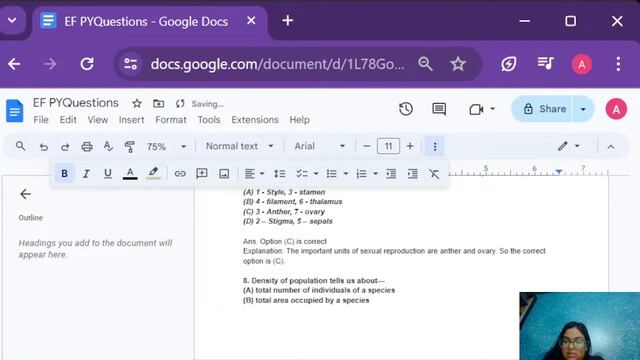Select the EF PYQuestions browser tab

pos(149,22)
